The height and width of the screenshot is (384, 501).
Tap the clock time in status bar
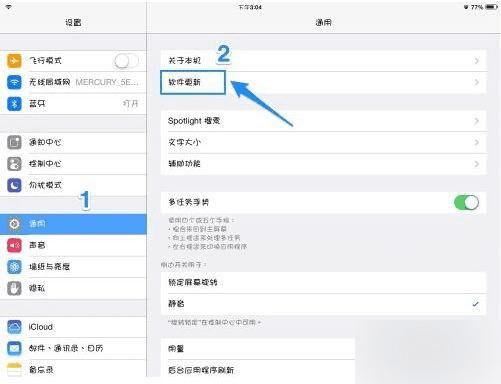[250, 7]
